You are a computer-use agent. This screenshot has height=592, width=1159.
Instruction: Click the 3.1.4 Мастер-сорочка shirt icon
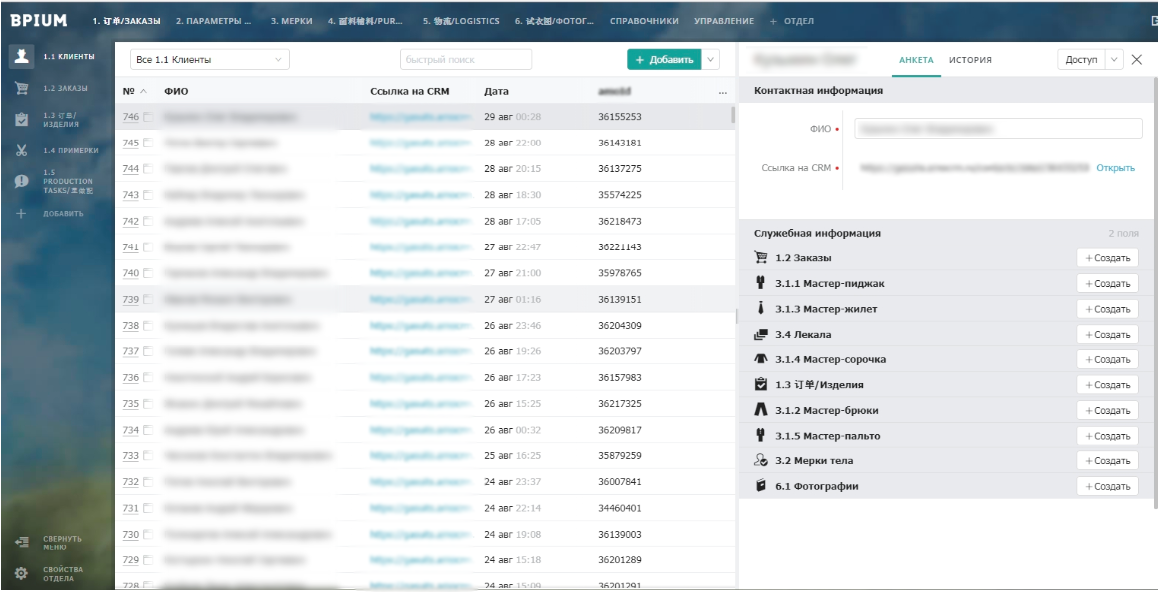click(761, 359)
